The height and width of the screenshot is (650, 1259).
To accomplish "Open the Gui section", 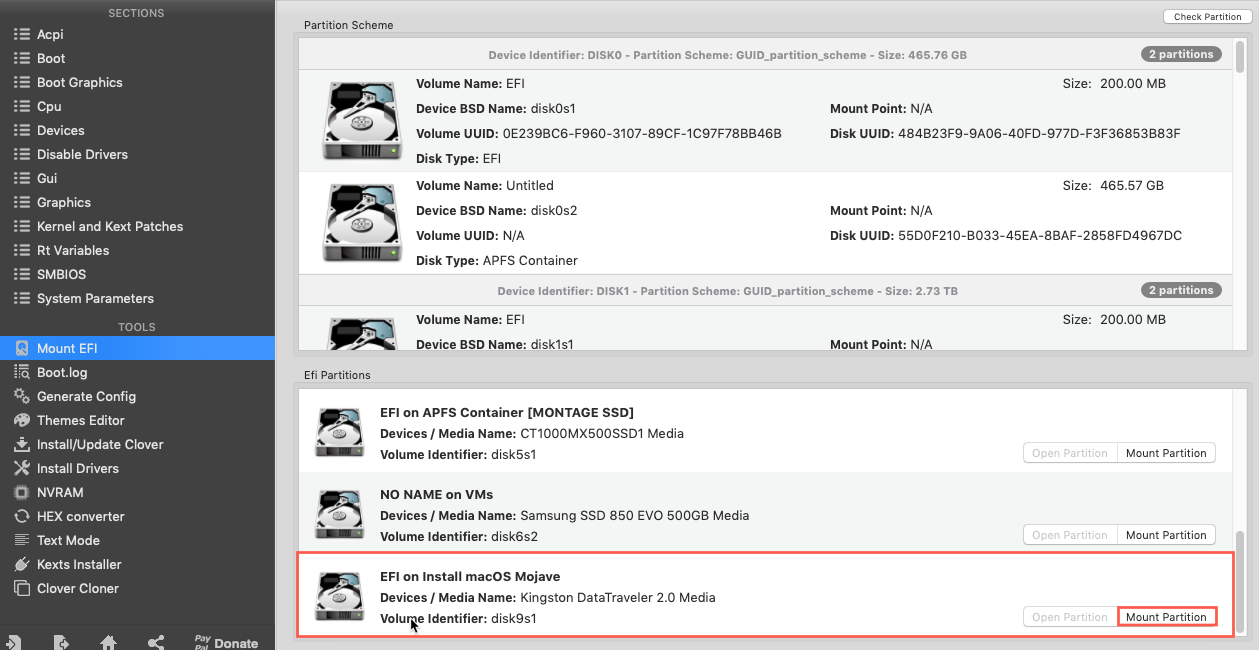I will point(137,178).
